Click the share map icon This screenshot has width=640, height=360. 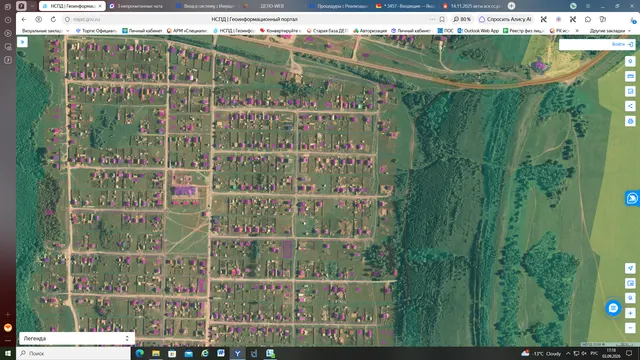tap(630, 106)
